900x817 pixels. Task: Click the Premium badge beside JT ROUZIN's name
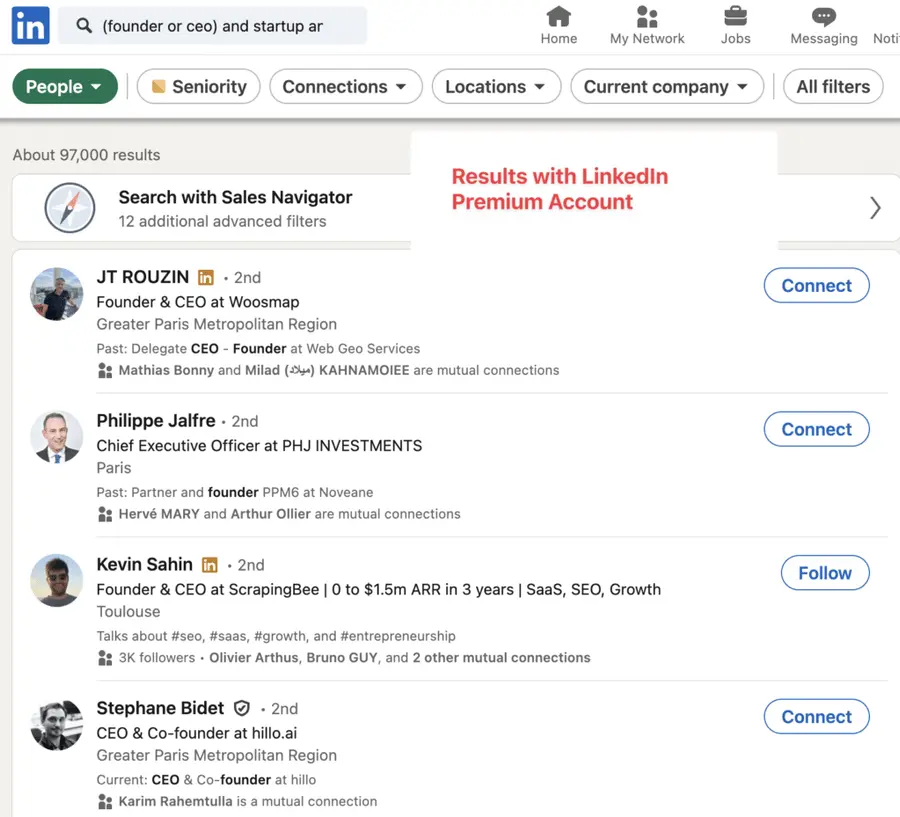(206, 277)
